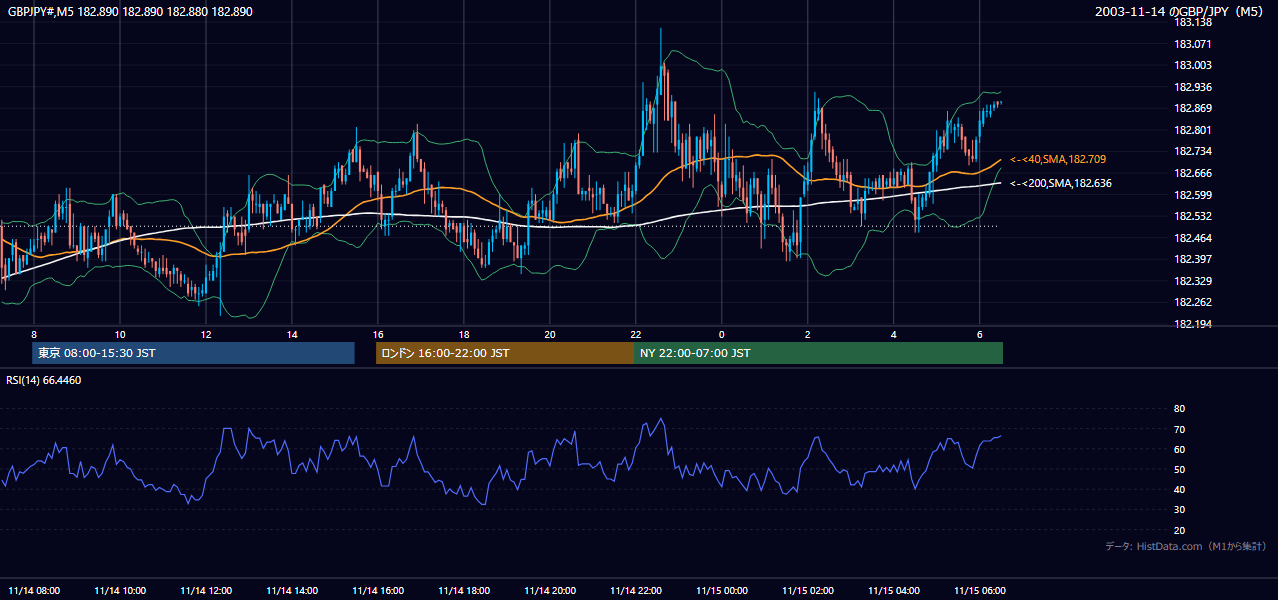Click hour tick 14 under the price chart
Viewport: 1278px width, 600px height.
tap(292, 334)
